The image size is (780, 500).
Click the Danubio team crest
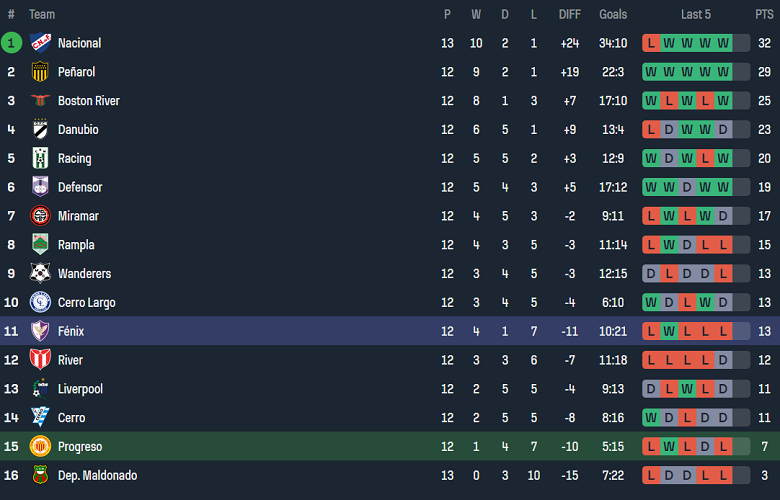pos(40,130)
